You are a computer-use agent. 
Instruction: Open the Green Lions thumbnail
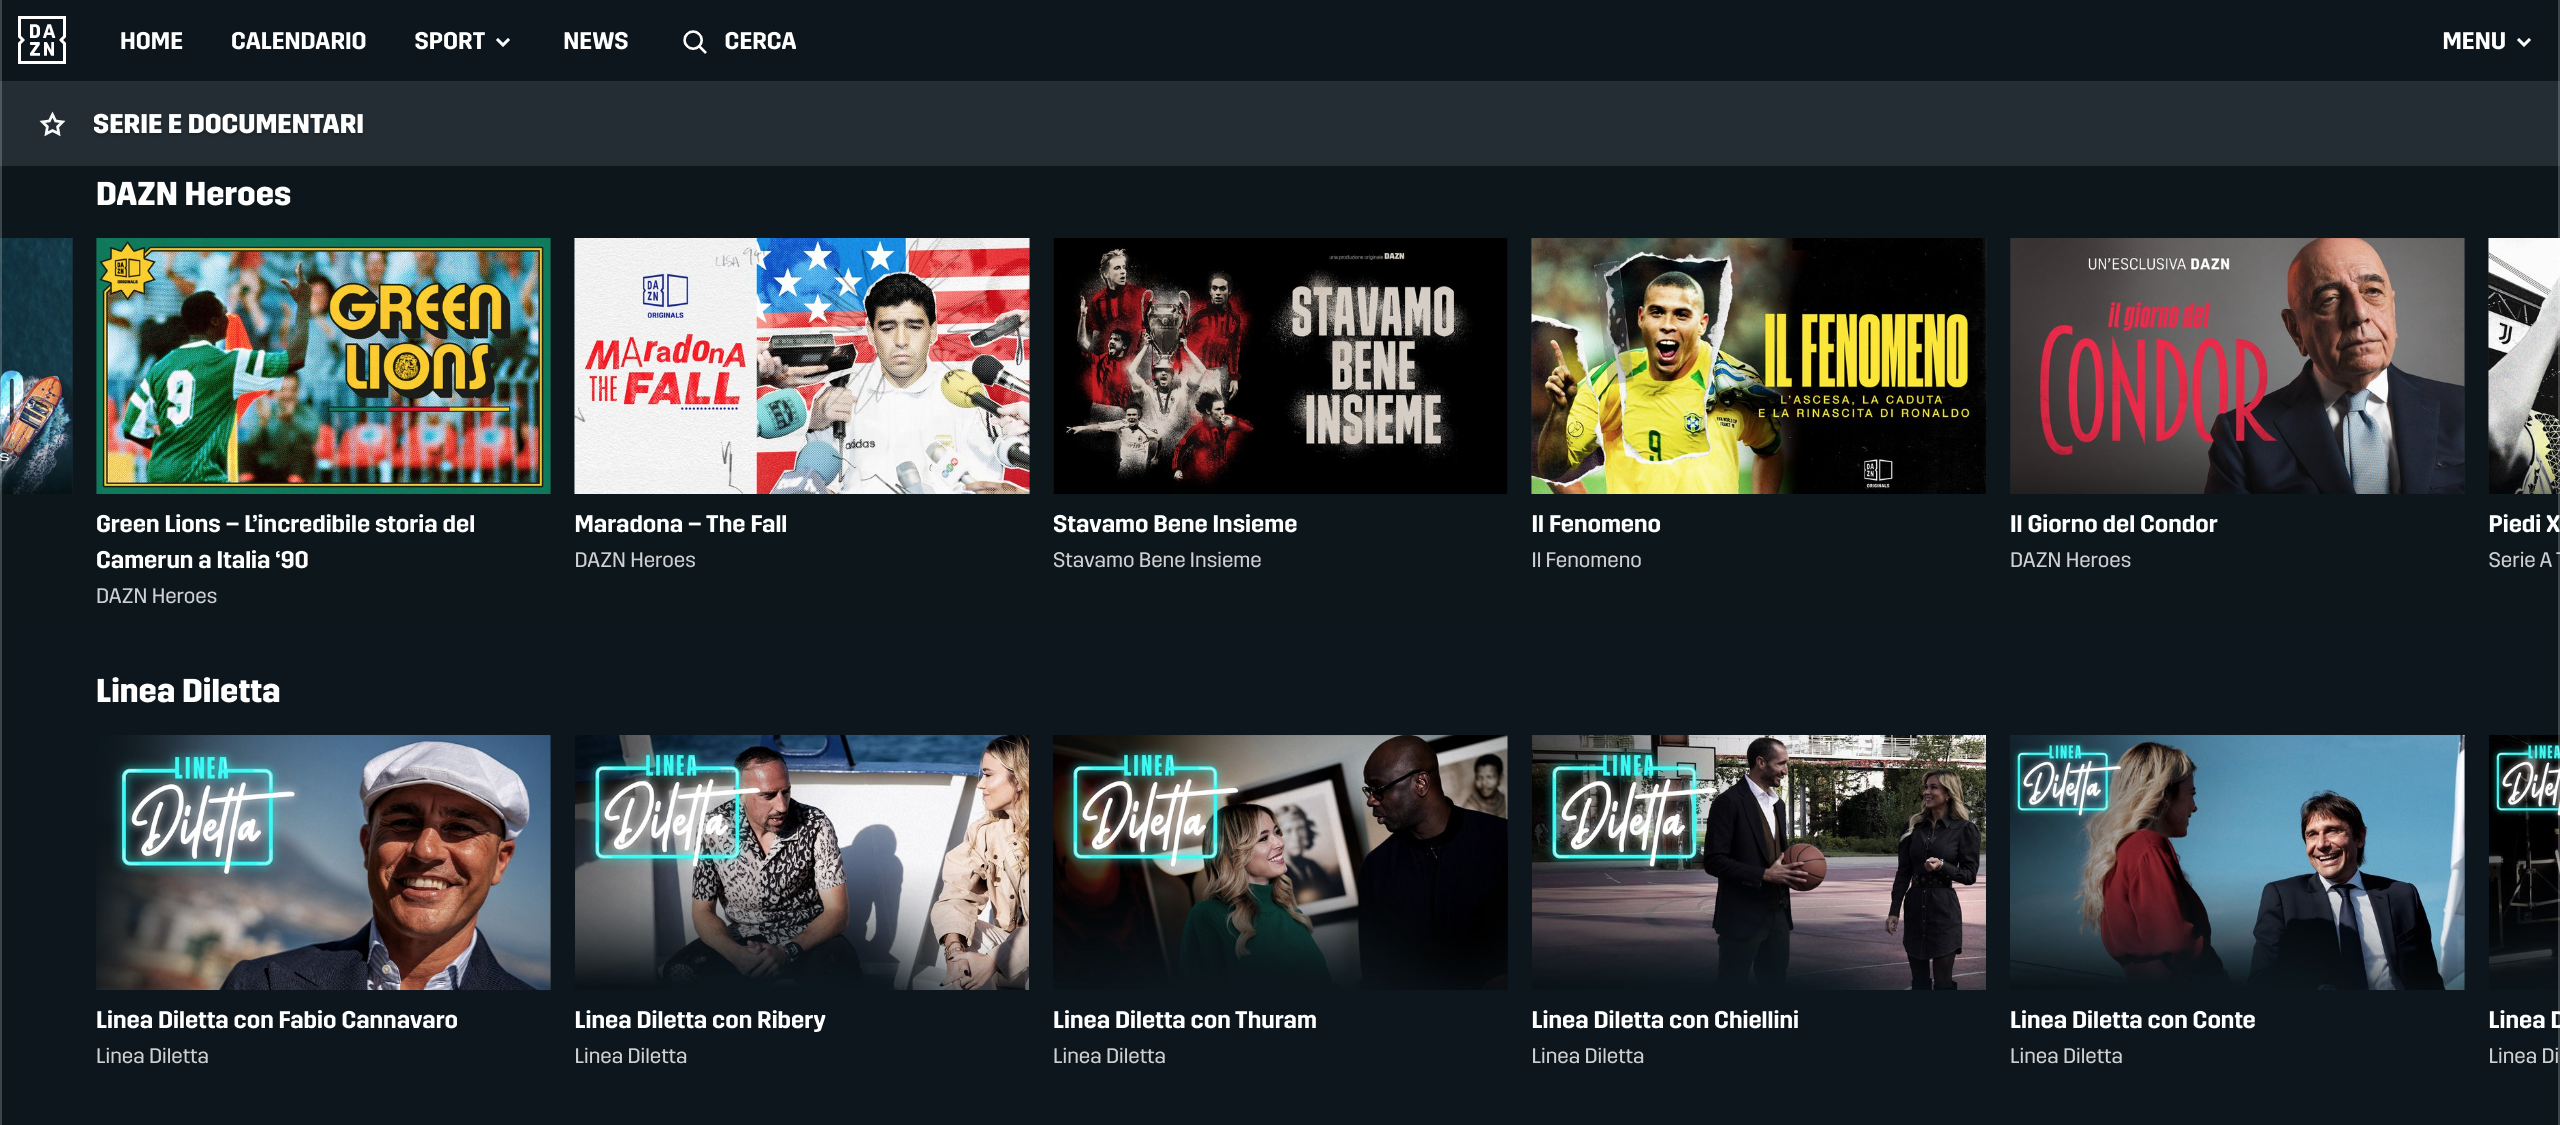(x=323, y=366)
